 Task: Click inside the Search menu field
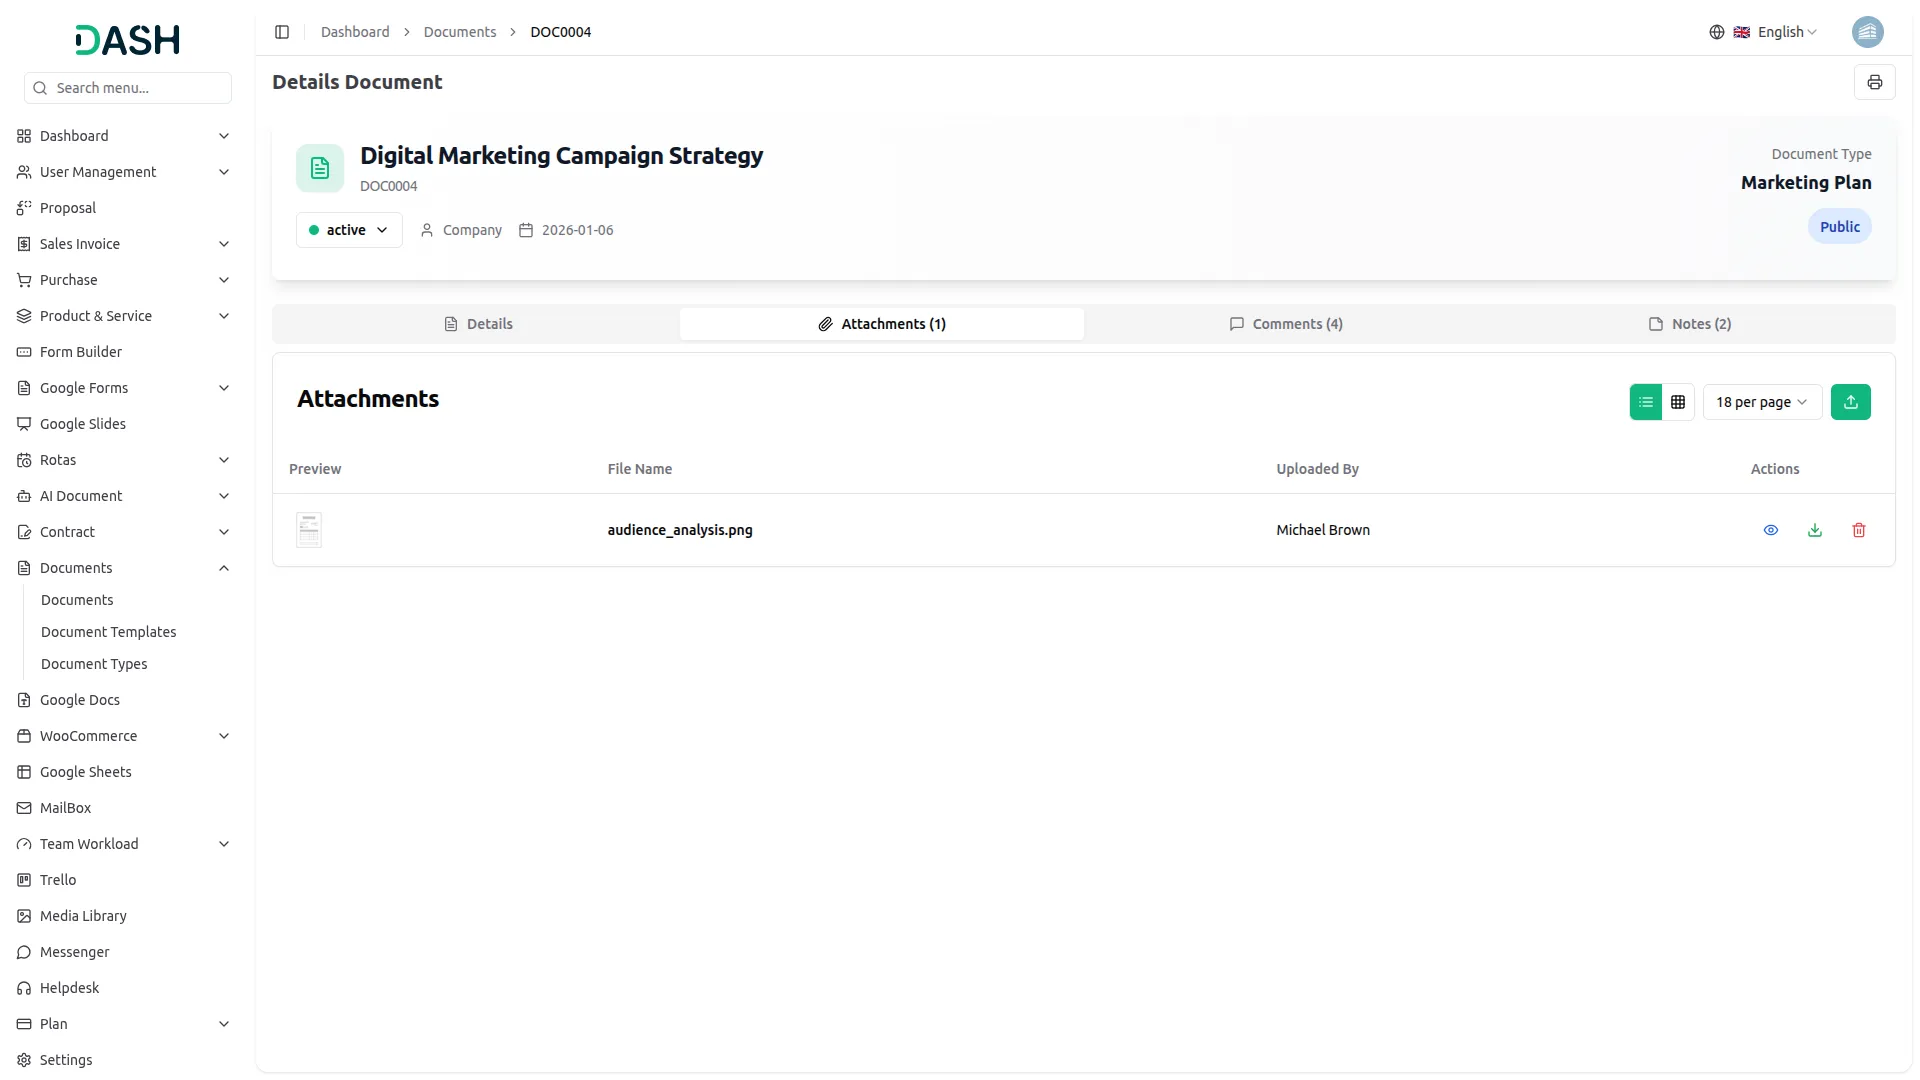(128, 87)
